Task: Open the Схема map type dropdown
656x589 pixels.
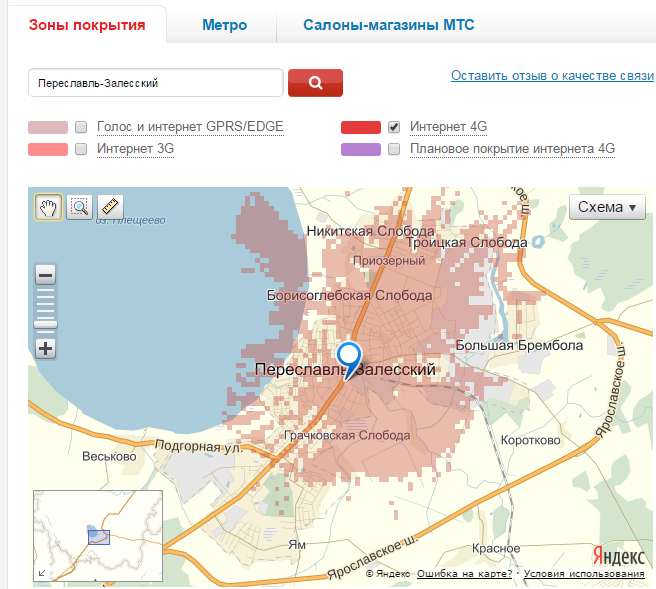Action: point(607,207)
